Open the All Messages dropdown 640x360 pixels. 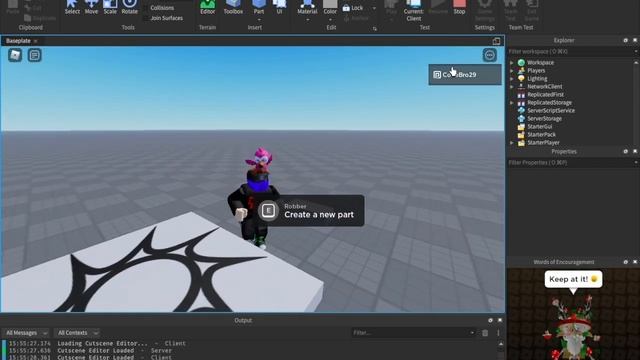tap(26, 333)
